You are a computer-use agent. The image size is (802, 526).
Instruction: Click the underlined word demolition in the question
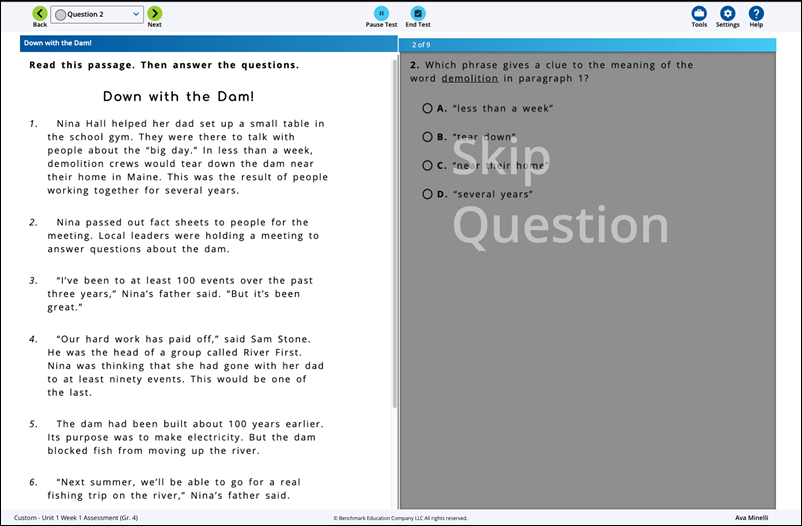[x=470, y=78]
